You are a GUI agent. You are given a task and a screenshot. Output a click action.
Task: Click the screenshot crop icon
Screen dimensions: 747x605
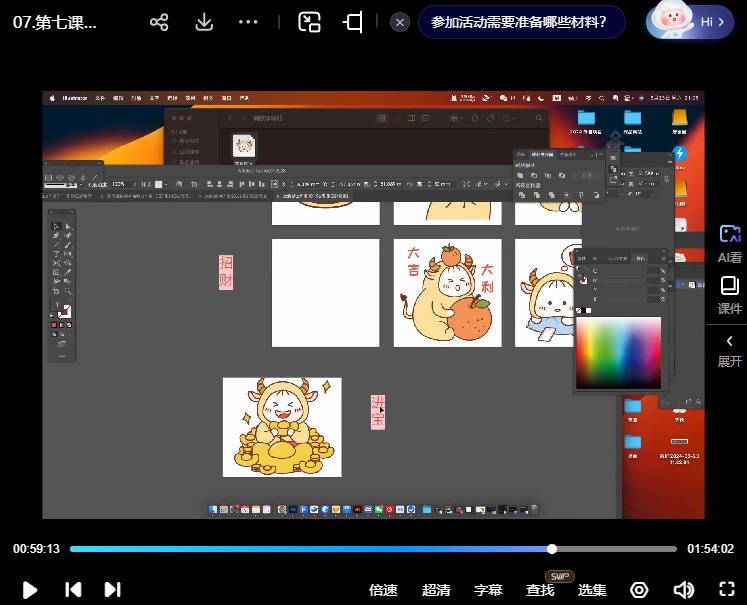click(353, 22)
